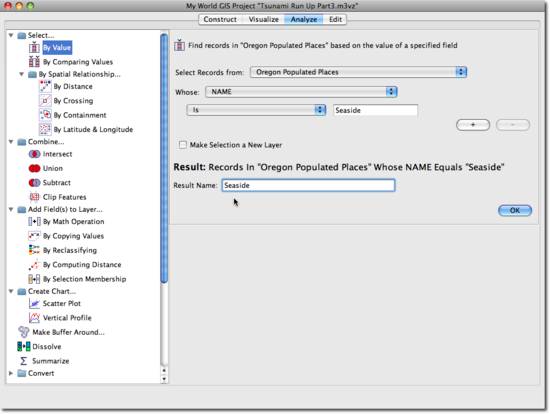
Task: Click the By Copying Values icon
Action: [34, 236]
